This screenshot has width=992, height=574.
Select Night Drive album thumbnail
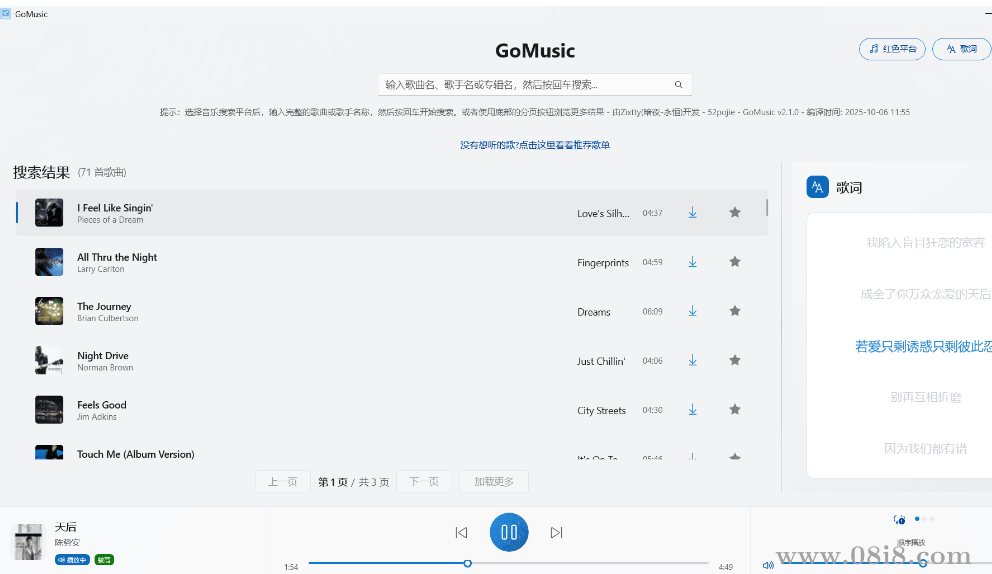tap(49, 361)
